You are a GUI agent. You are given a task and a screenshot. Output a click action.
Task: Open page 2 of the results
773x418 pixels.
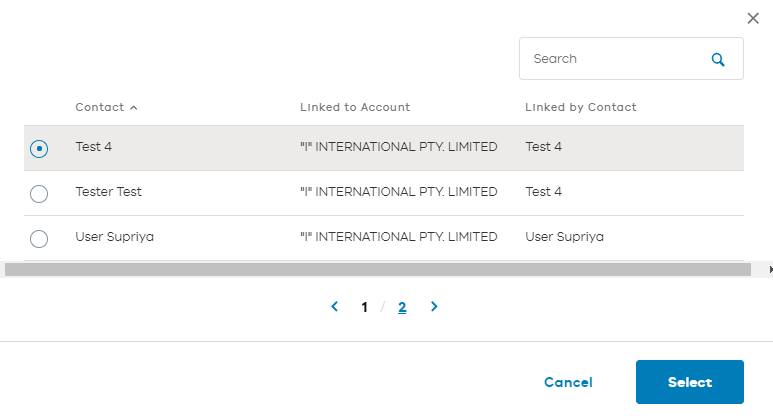pos(402,307)
